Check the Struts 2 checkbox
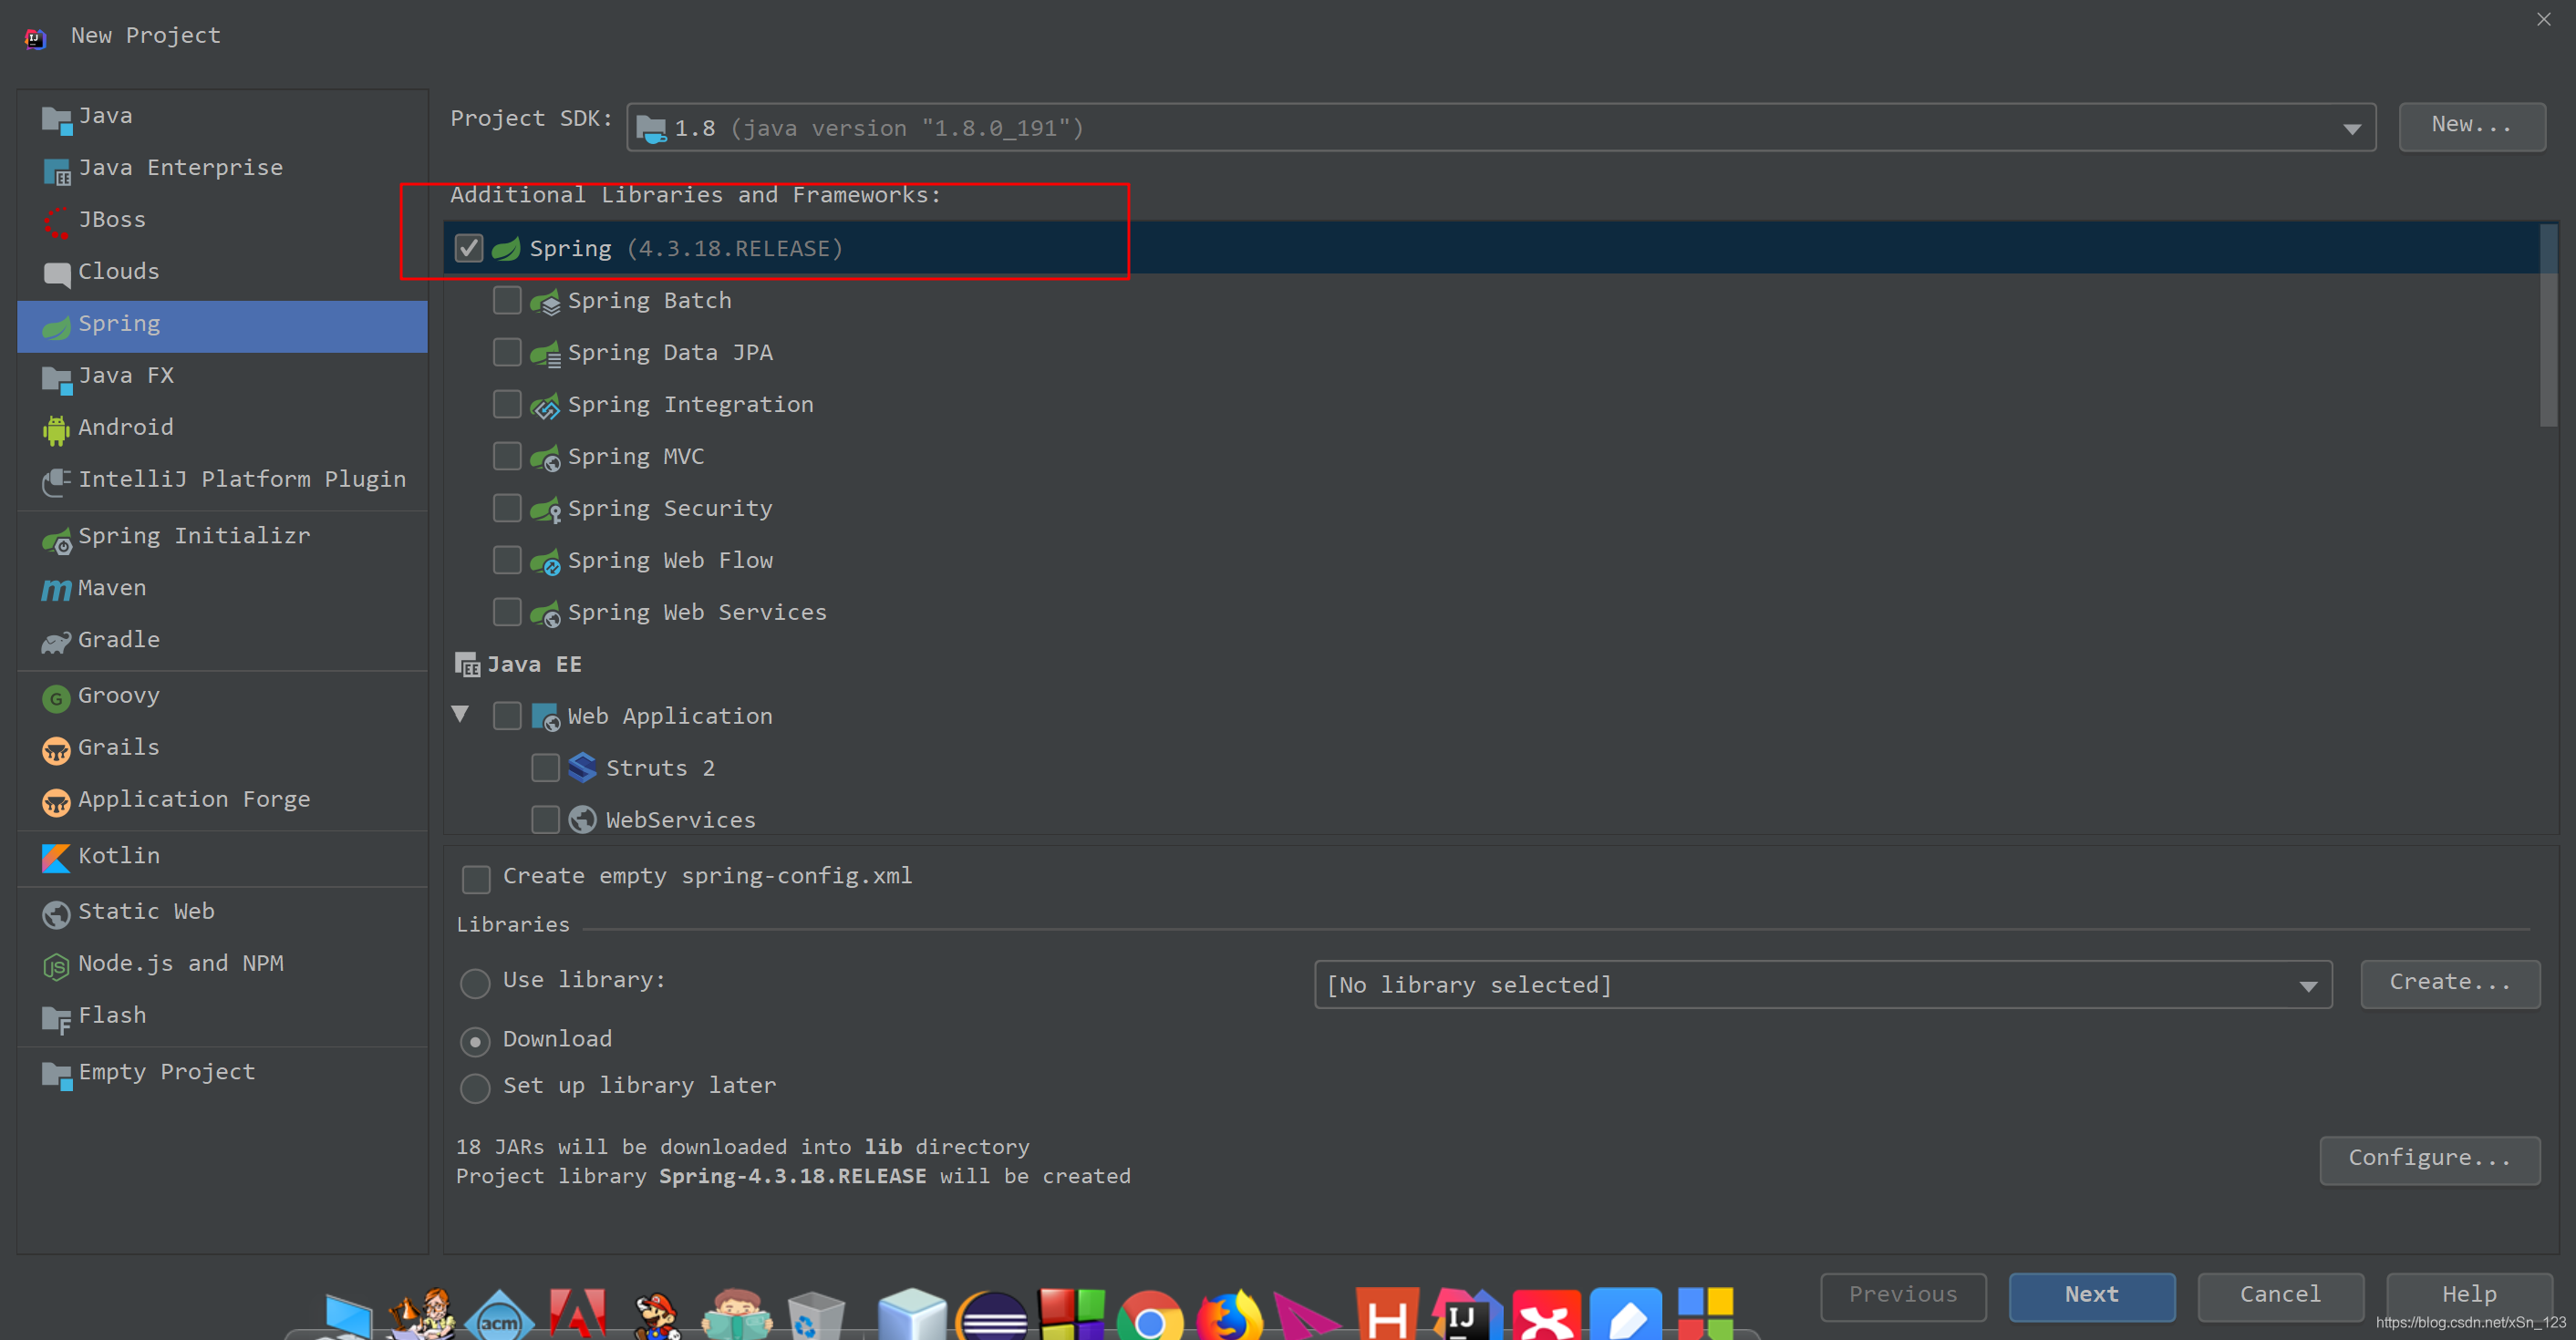The height and width of the screenshot is (1340, 2576). 545,768
